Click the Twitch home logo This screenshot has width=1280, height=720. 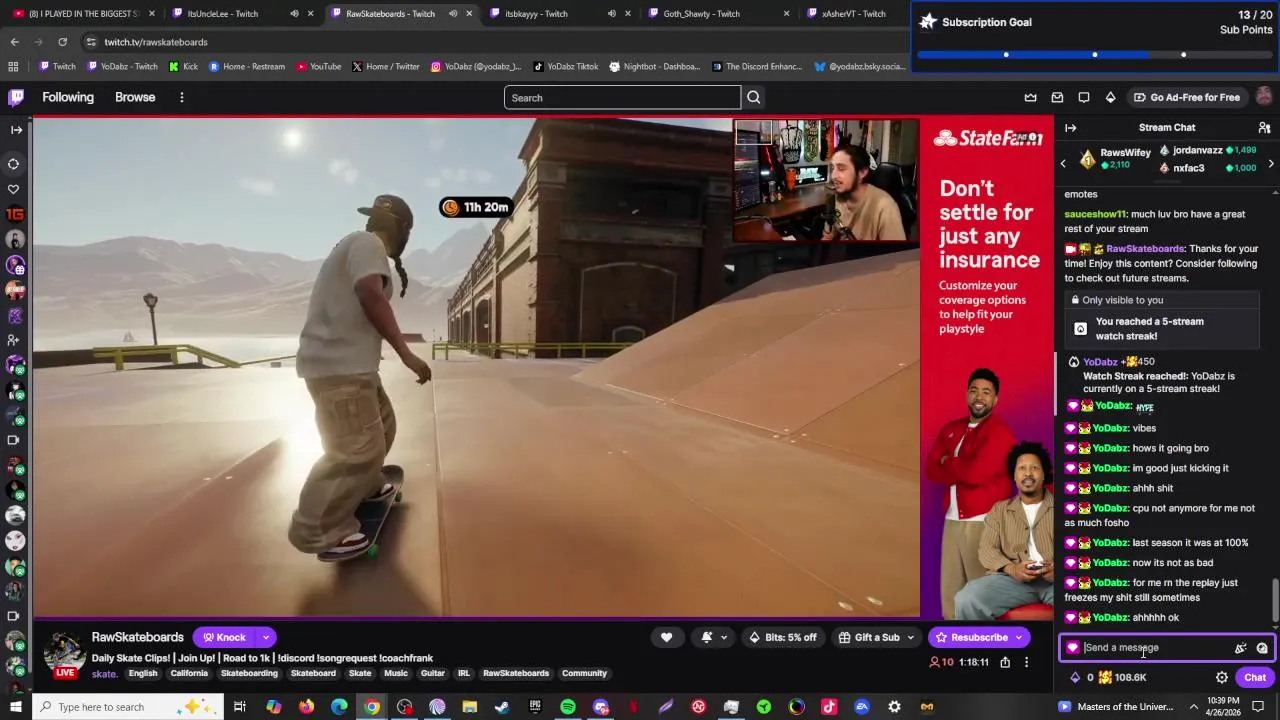coord(16,97)
